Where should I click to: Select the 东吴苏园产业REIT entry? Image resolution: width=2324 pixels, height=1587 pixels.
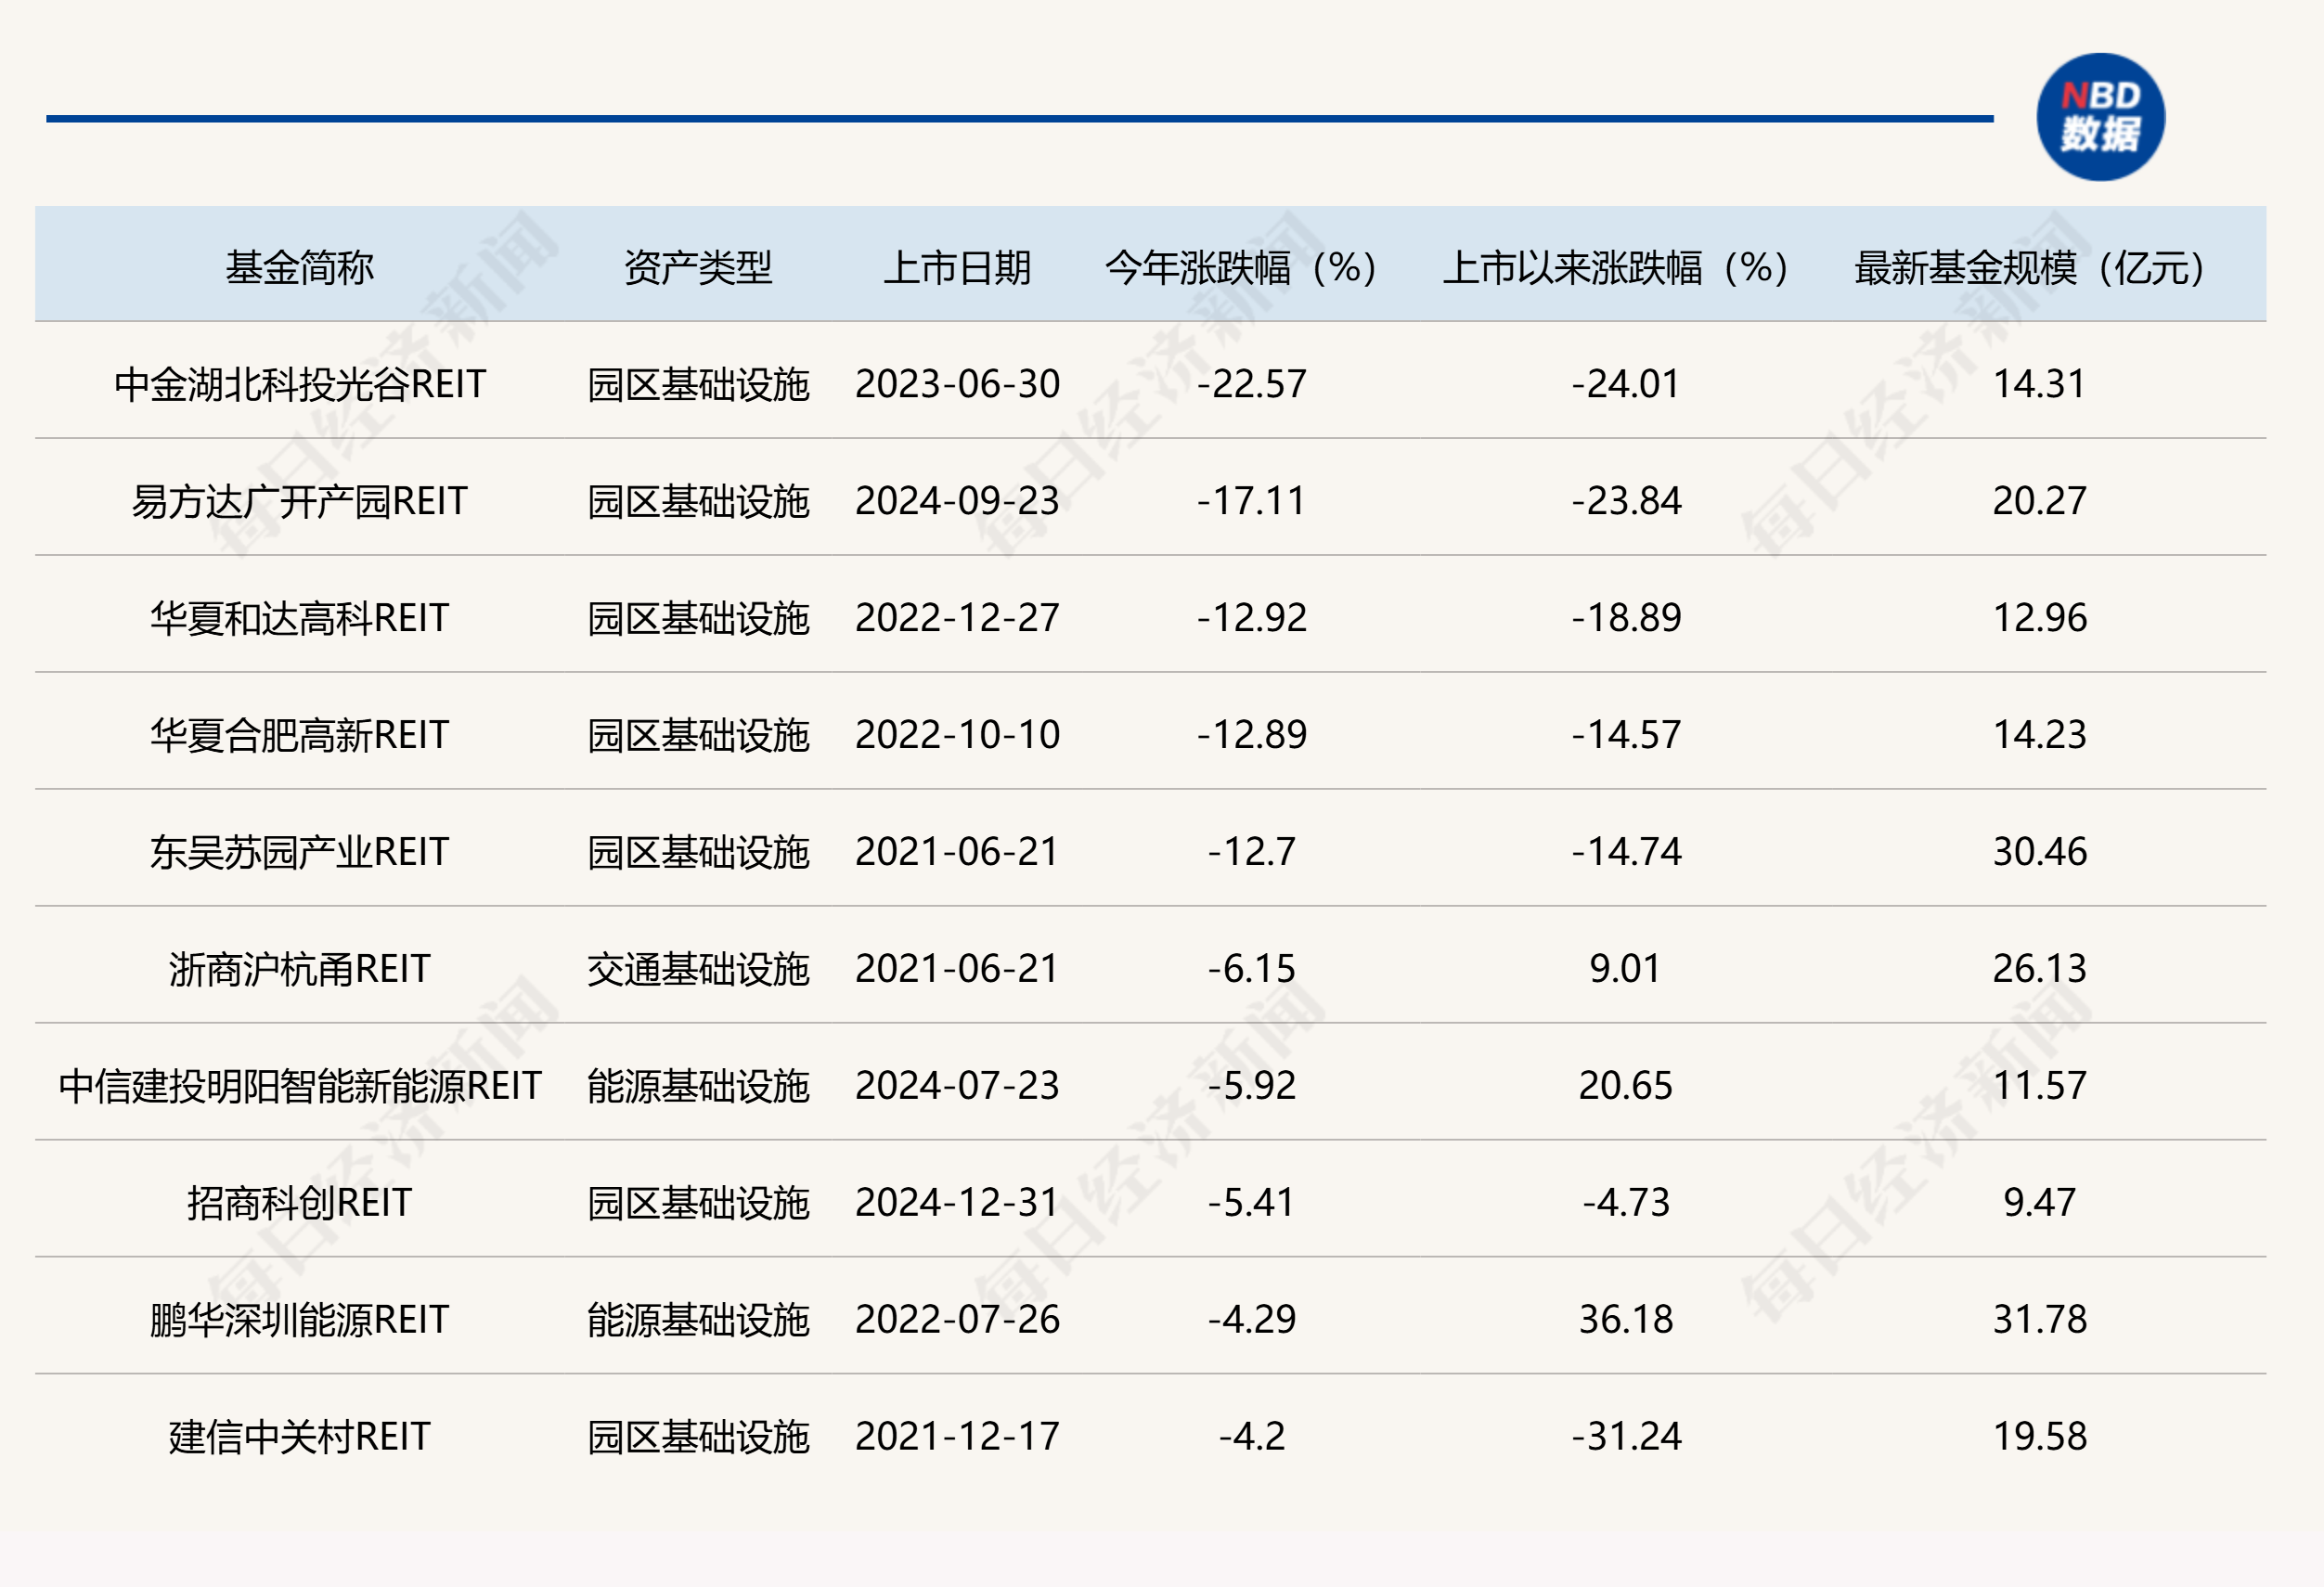point(299,852)
